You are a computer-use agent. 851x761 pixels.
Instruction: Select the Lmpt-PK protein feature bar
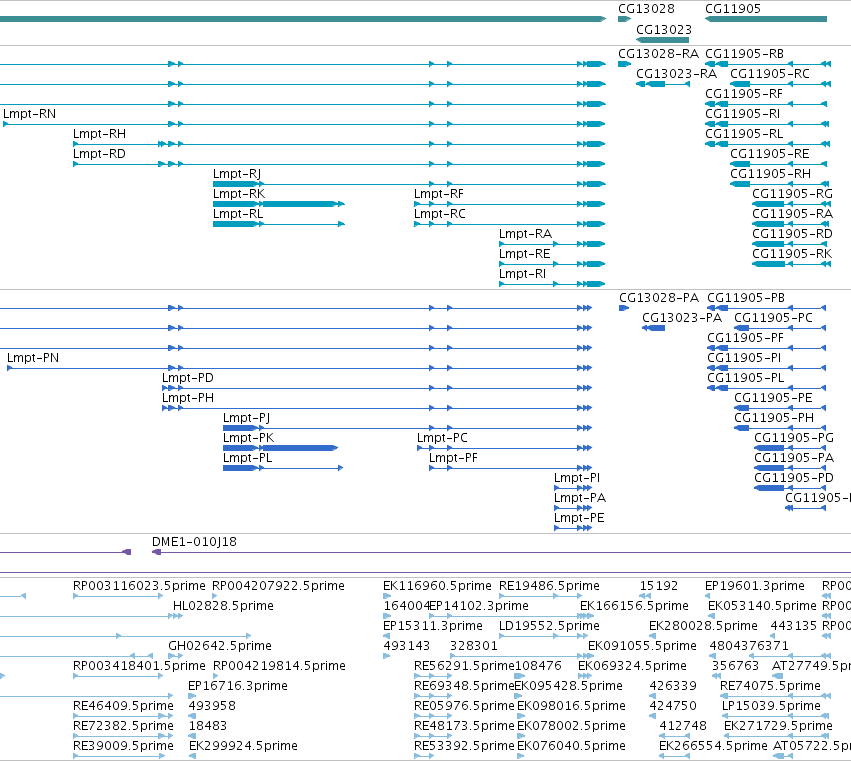(x=281, y=448)
